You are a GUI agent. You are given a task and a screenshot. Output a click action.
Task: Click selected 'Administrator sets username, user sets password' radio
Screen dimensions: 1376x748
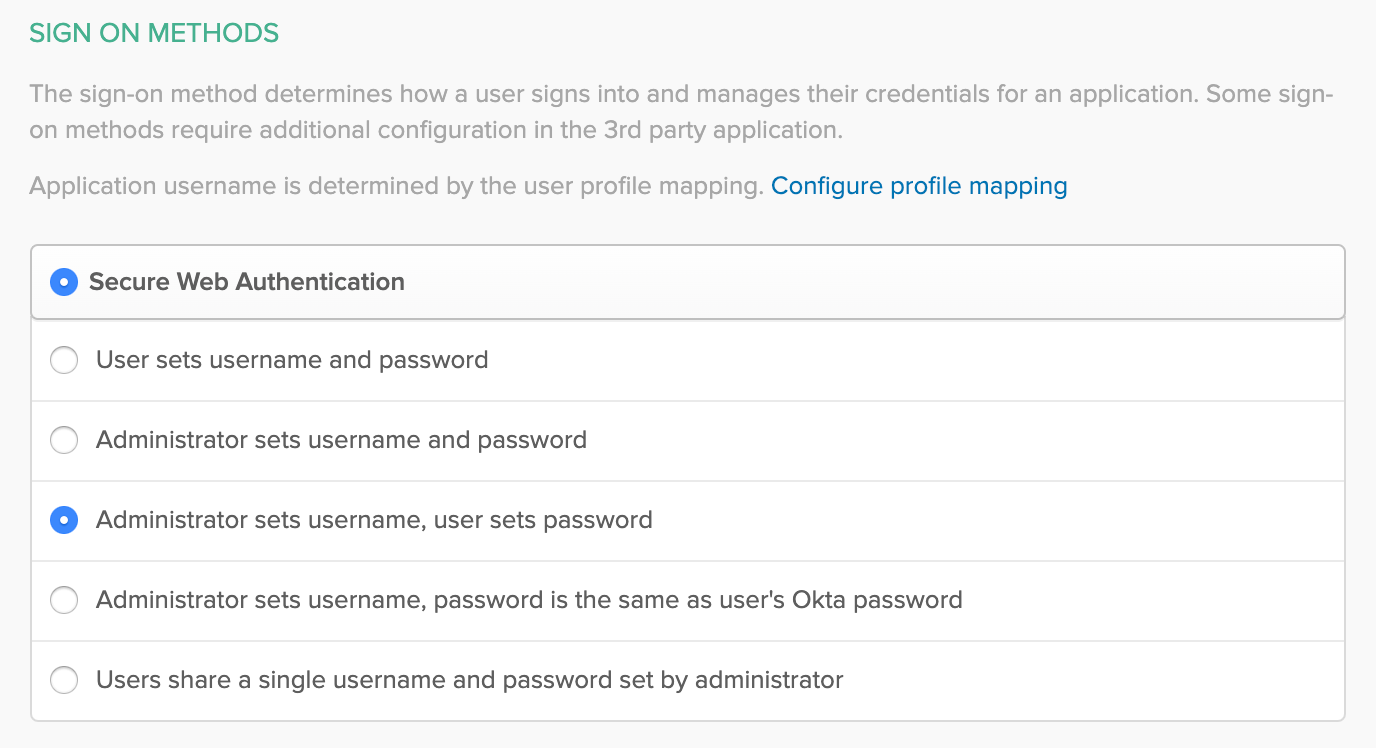pyautogui.click(x=64, y=520)
